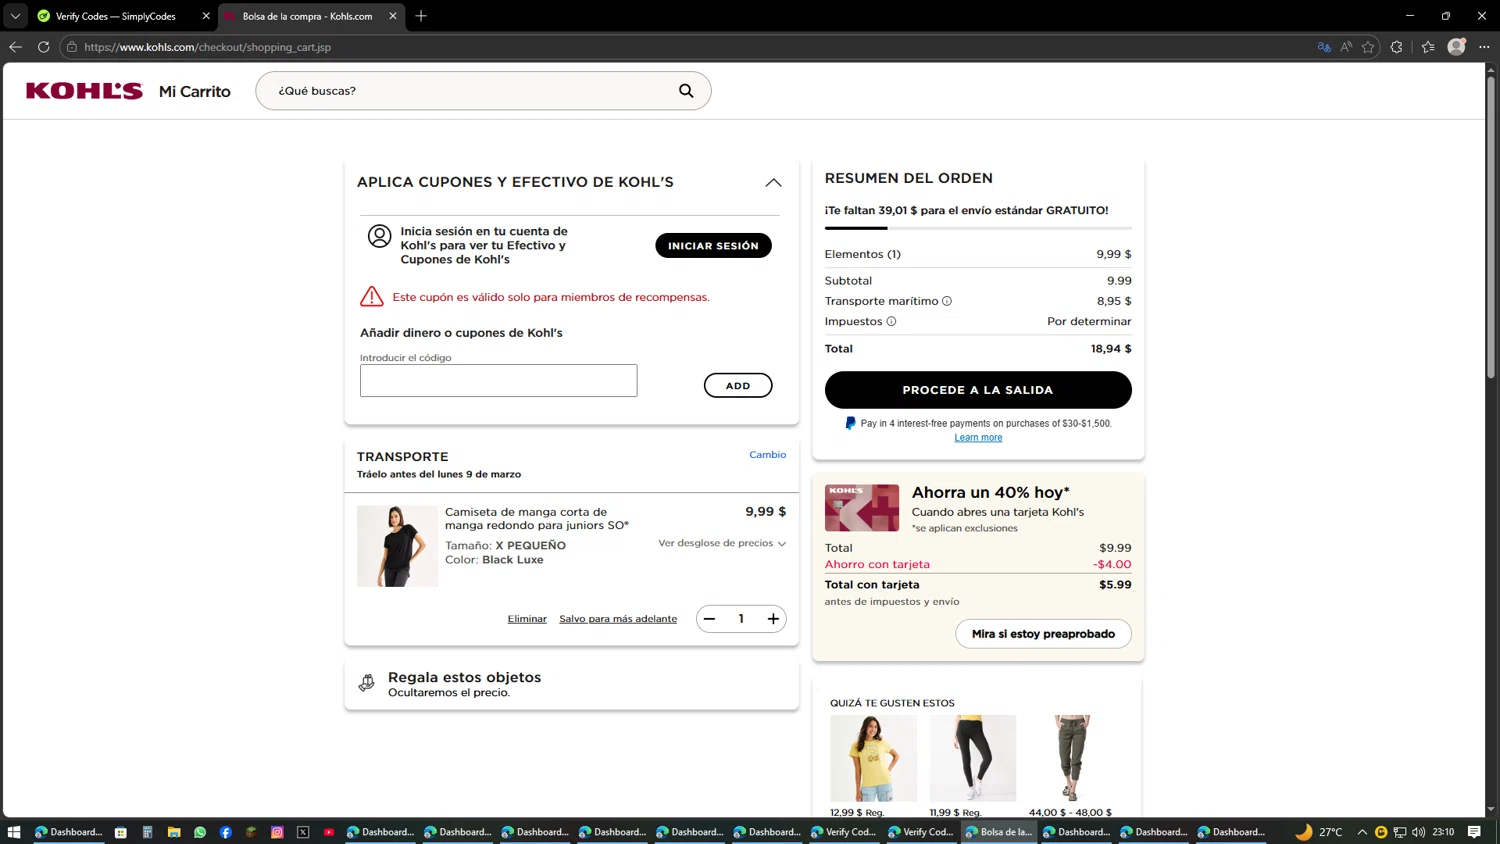
Task: Open the translate page icon
Action: [1324, 47]
